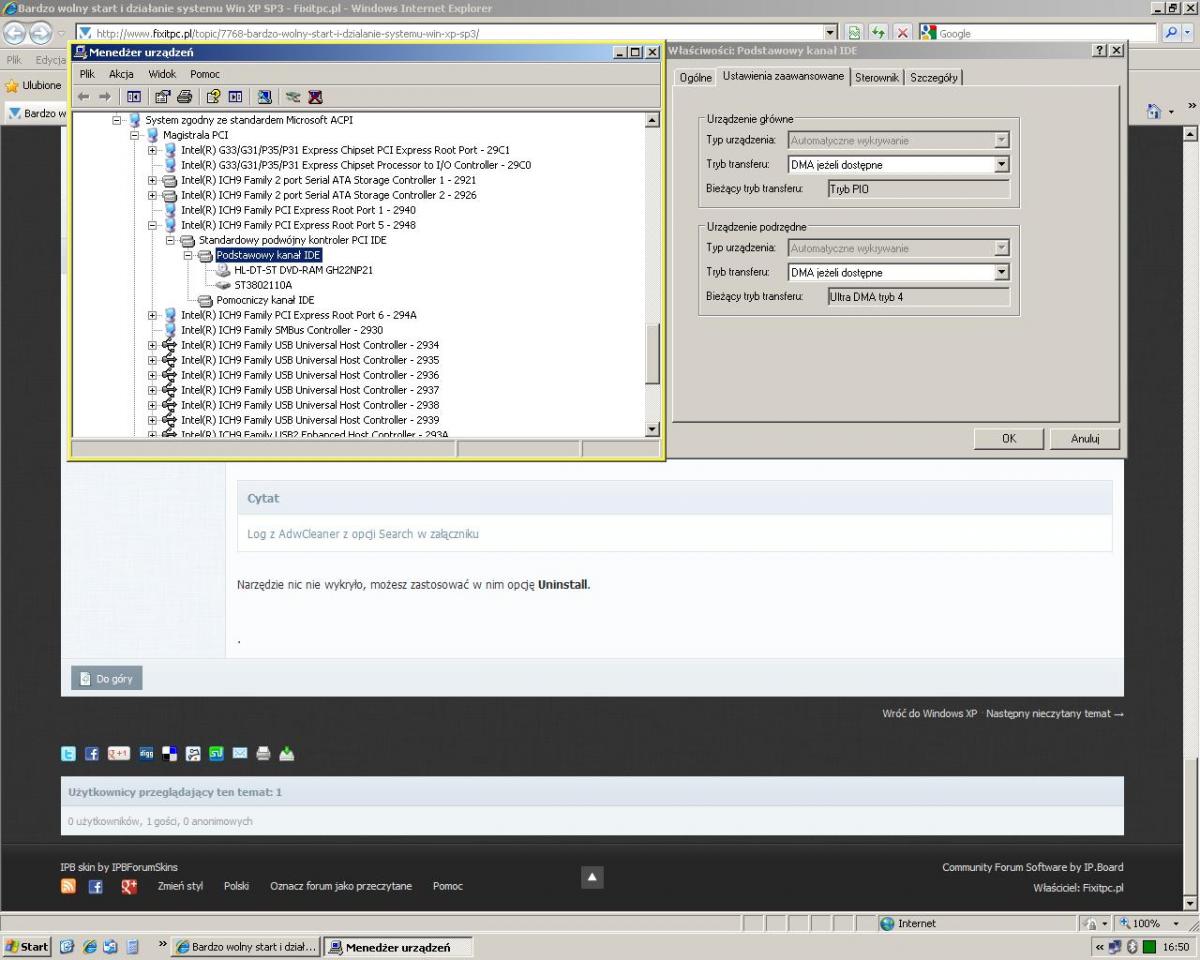Click the Google+ icon in the footer
Viewport: 1200px width, 960px height.
coord(129,886)
